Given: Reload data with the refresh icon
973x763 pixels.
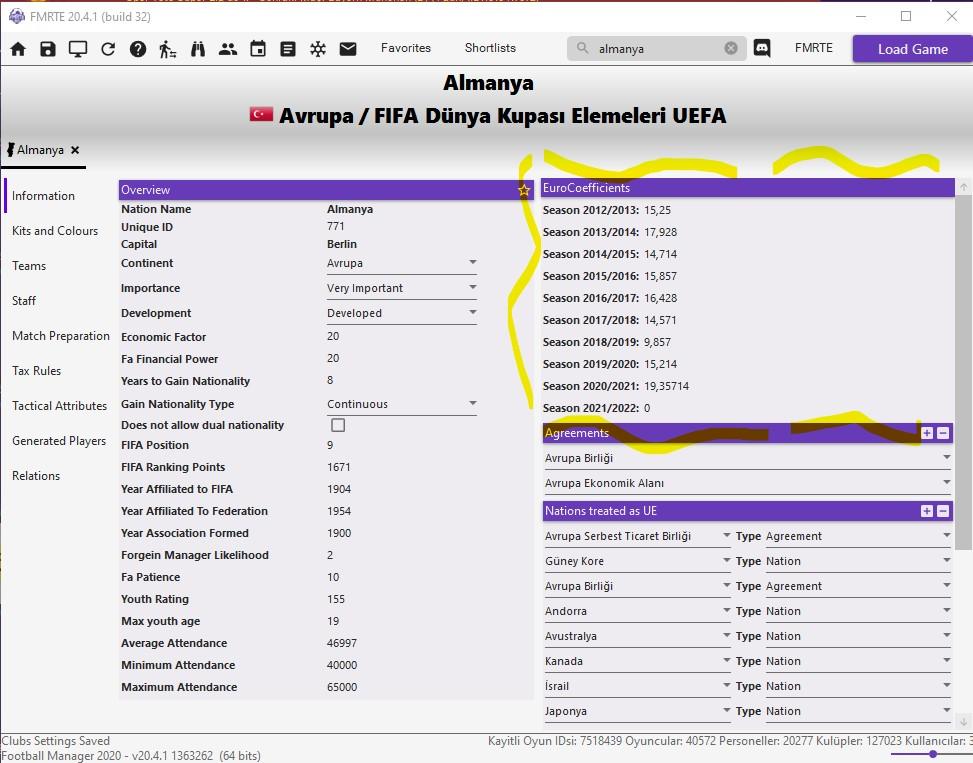Looking at the screenshot, I should (x=108, y=49).
